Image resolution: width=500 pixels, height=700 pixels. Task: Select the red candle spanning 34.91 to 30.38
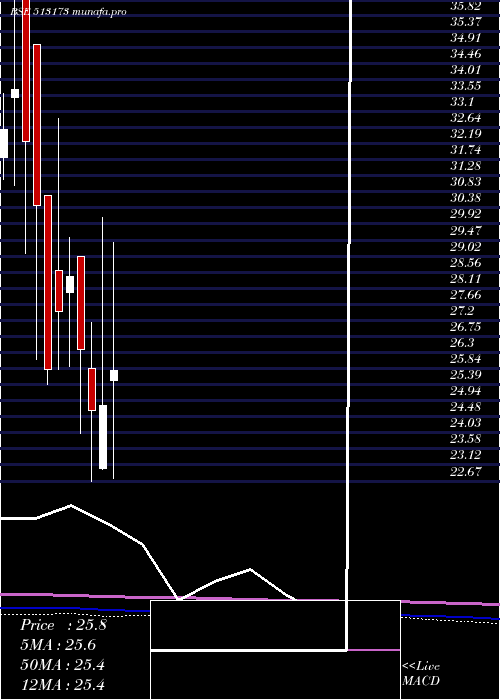pyautogui.click(x=37, y=125)
